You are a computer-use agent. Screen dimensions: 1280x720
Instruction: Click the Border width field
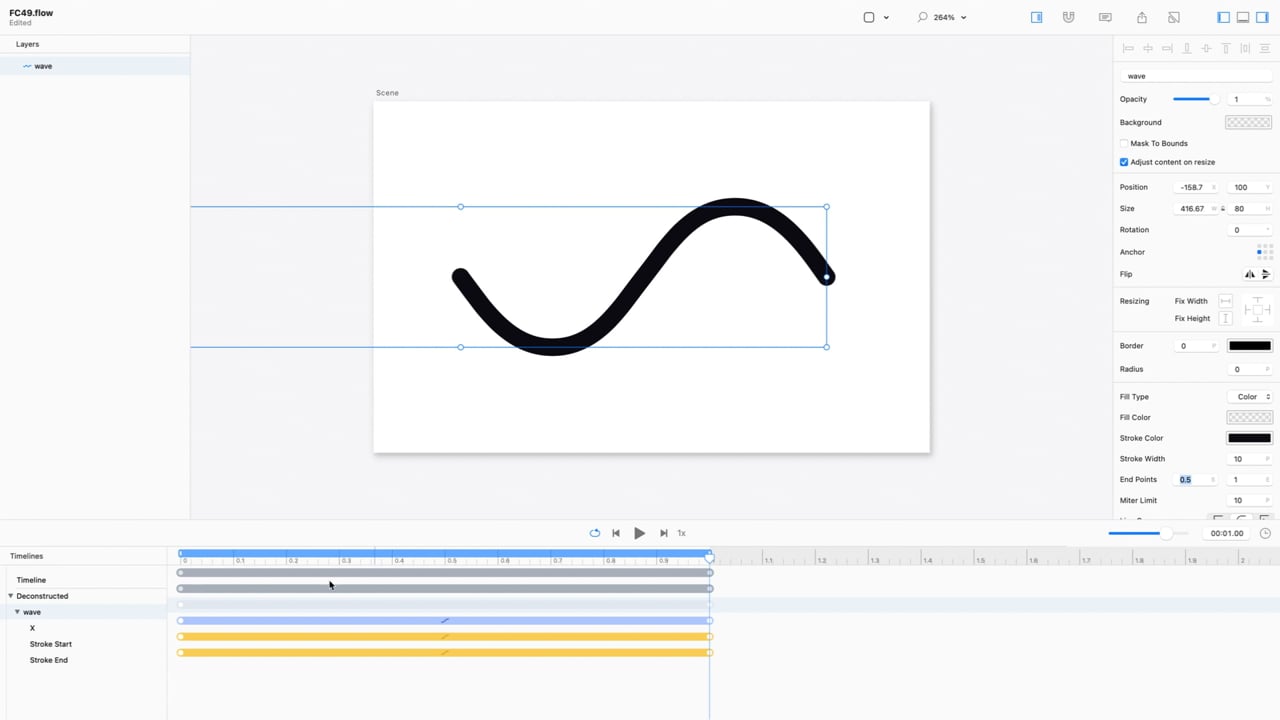(x=1195, y=346)
